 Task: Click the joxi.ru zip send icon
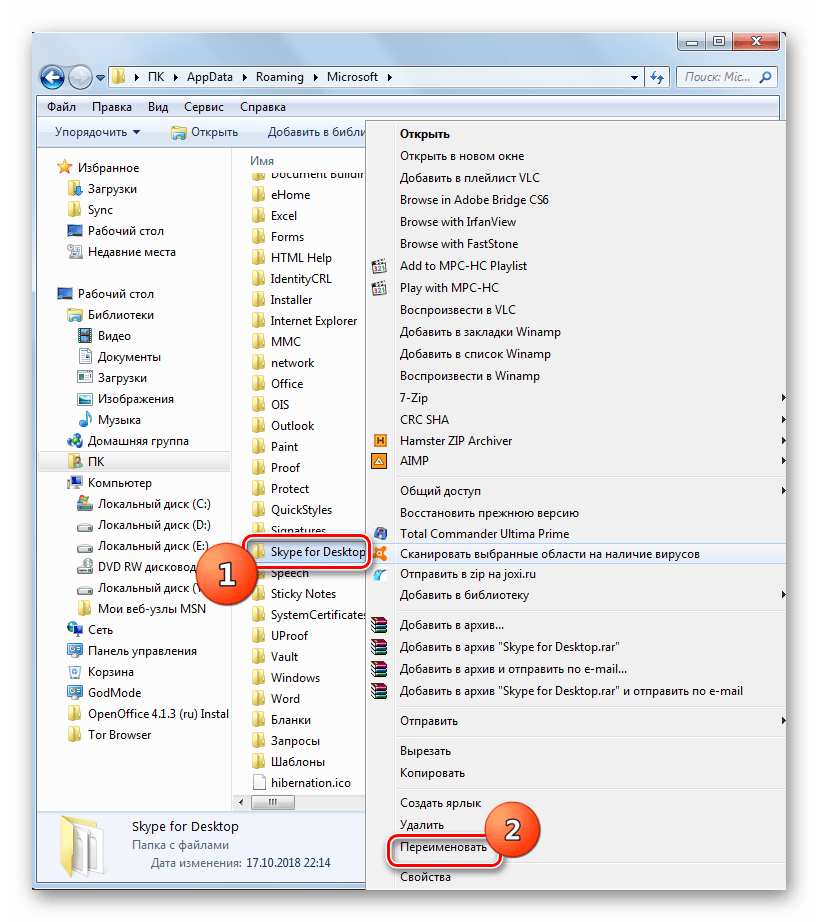click(x=380, y=574)
